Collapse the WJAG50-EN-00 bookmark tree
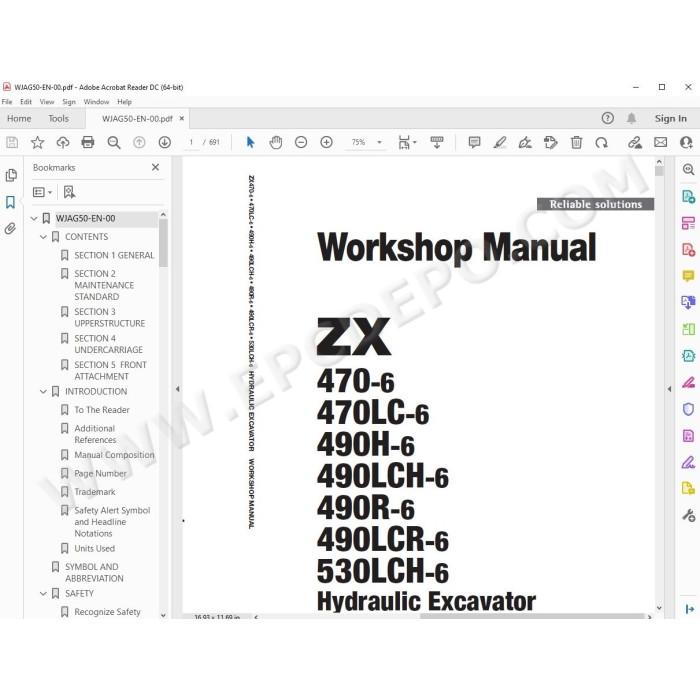Viewport: 700px width, 700px height. 34,218
